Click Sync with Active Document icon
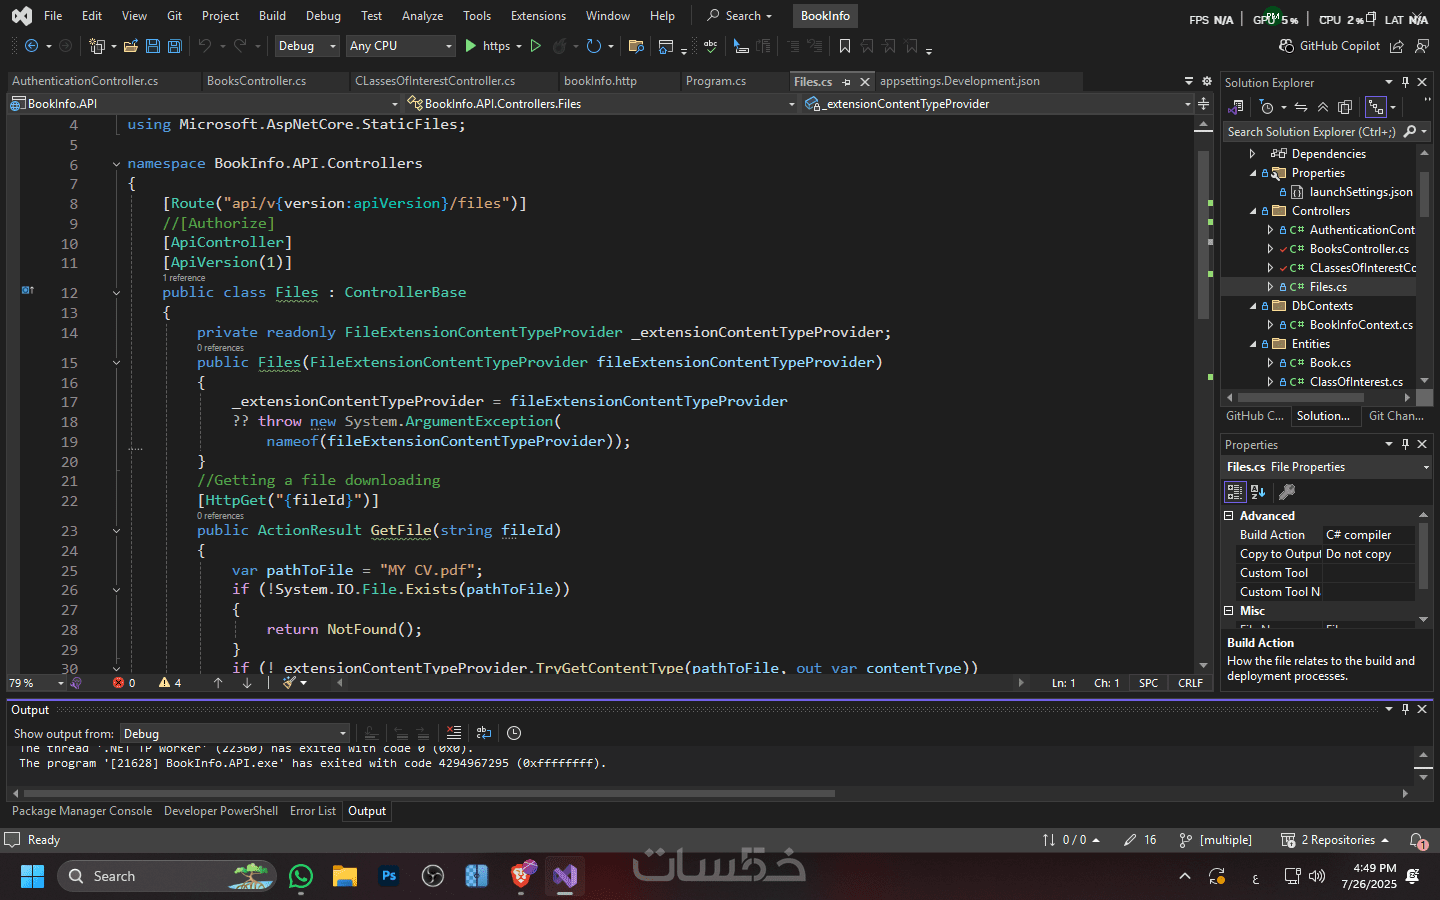 coord(1301,107)
